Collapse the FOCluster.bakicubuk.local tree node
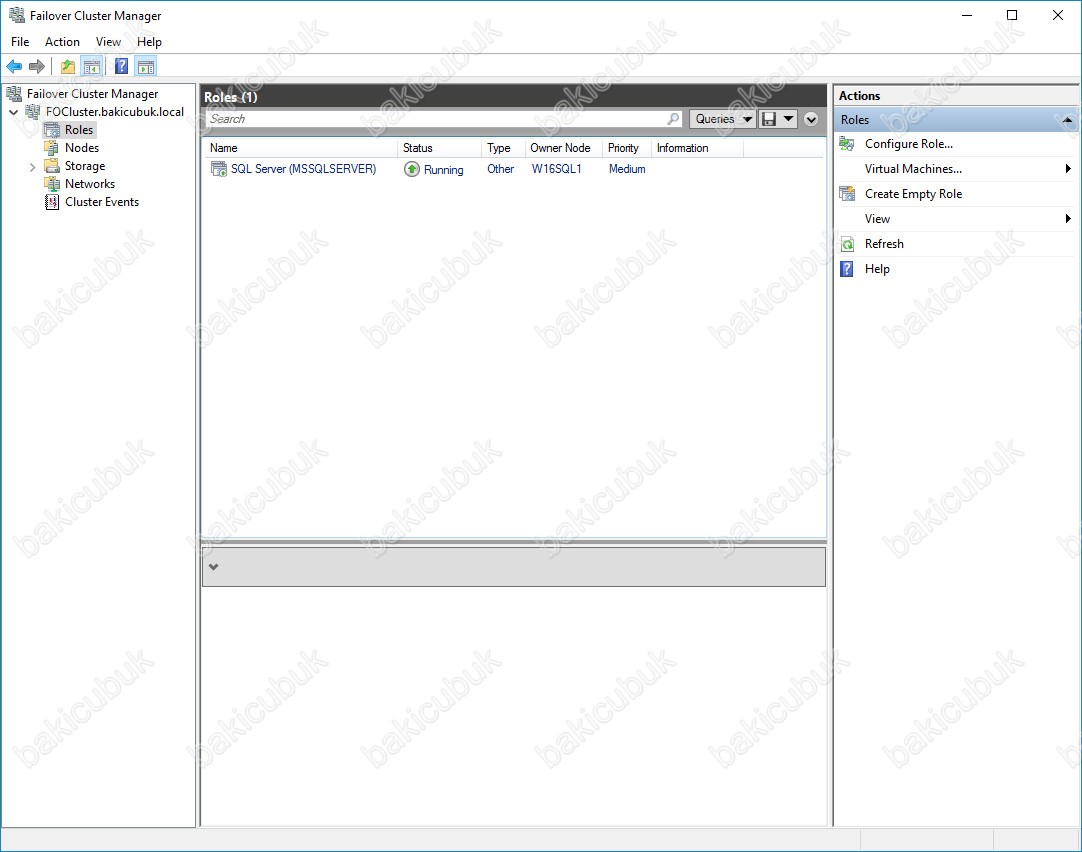1082x852 pixels. (x=14, y=112)
